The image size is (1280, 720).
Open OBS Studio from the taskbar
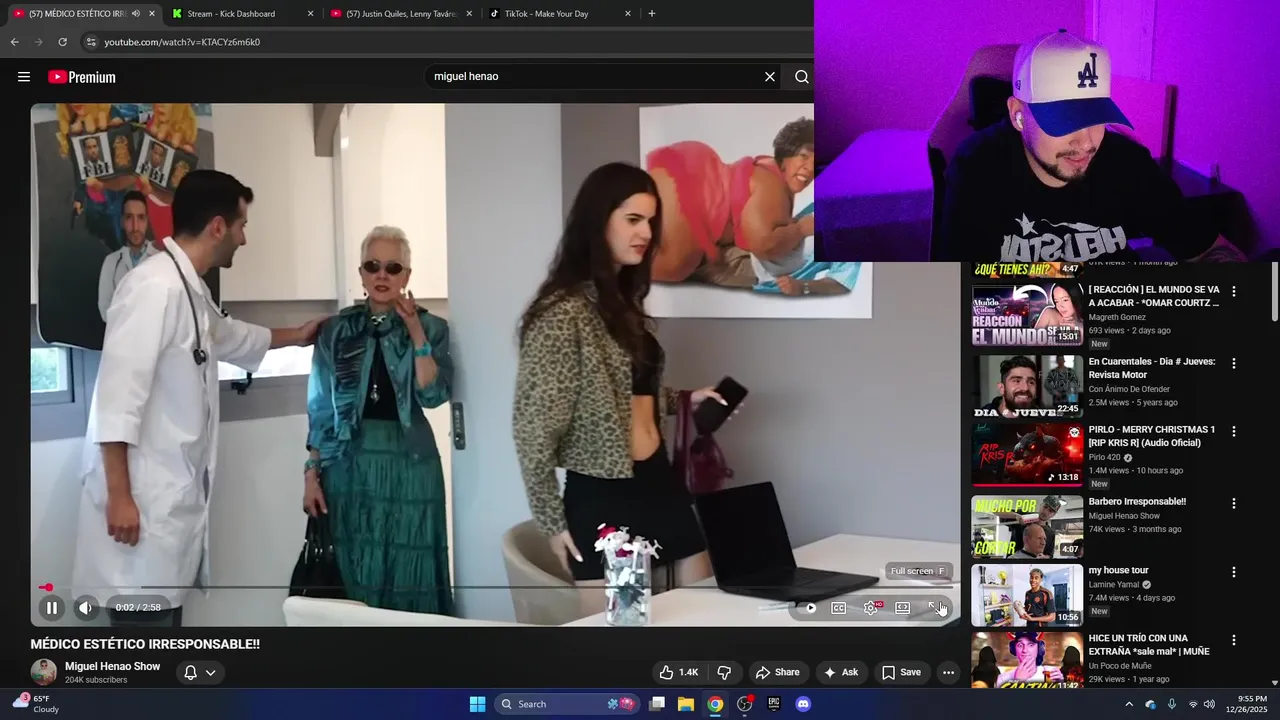tap(744, 704)
